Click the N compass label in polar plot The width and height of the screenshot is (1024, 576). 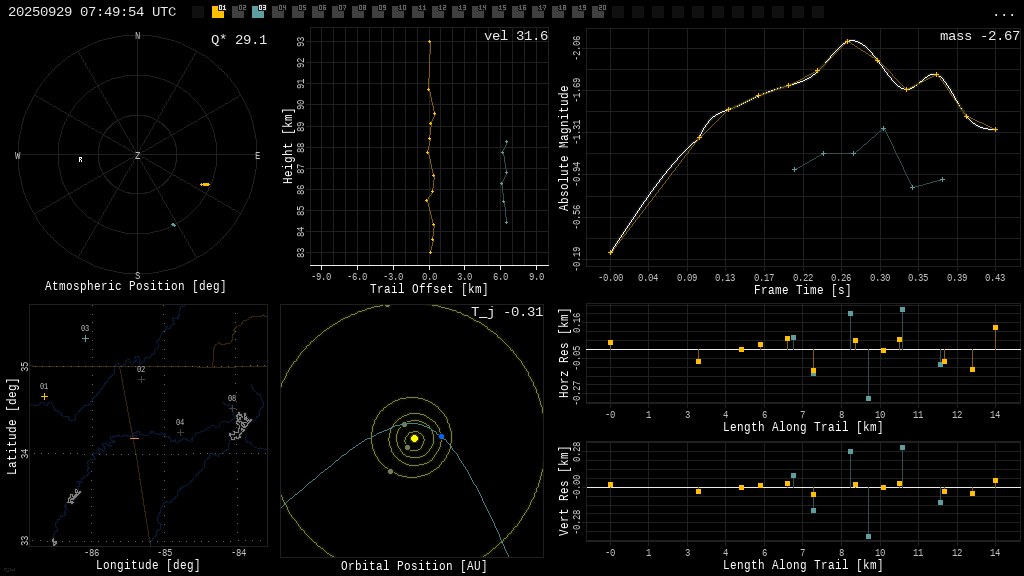pyautogui.click(x=137, y=36)
